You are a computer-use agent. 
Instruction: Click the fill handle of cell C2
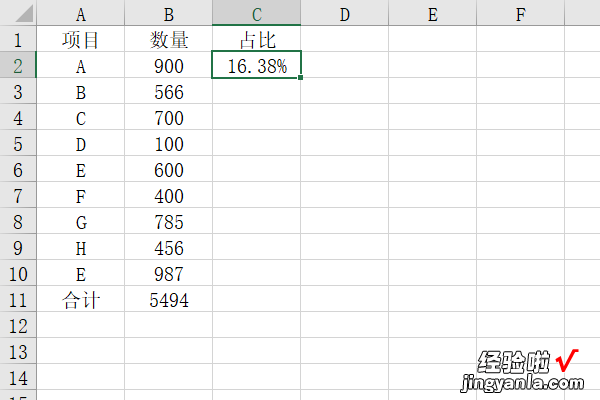click(300, 77)
